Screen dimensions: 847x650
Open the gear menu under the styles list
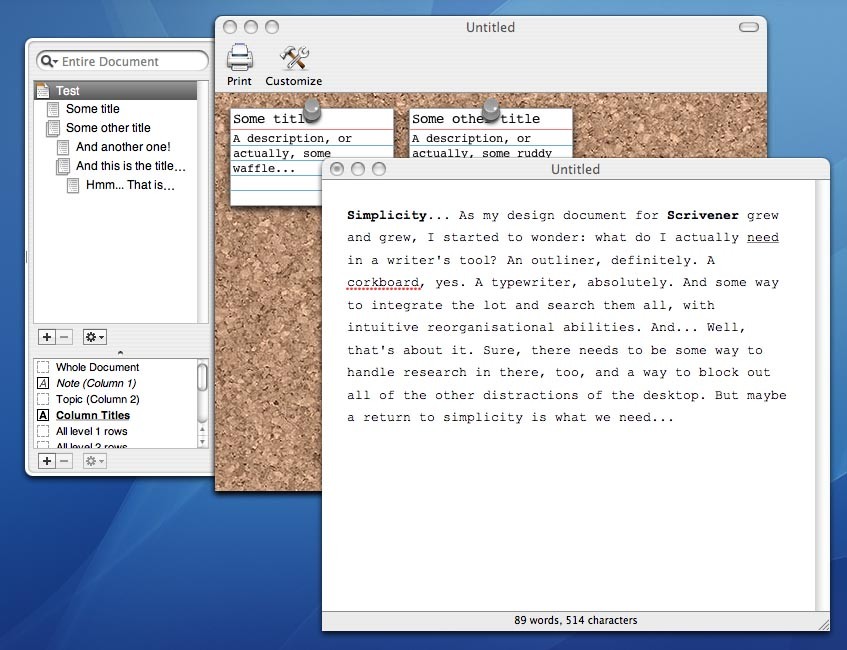pyautogui.click(x=95, y=461)
